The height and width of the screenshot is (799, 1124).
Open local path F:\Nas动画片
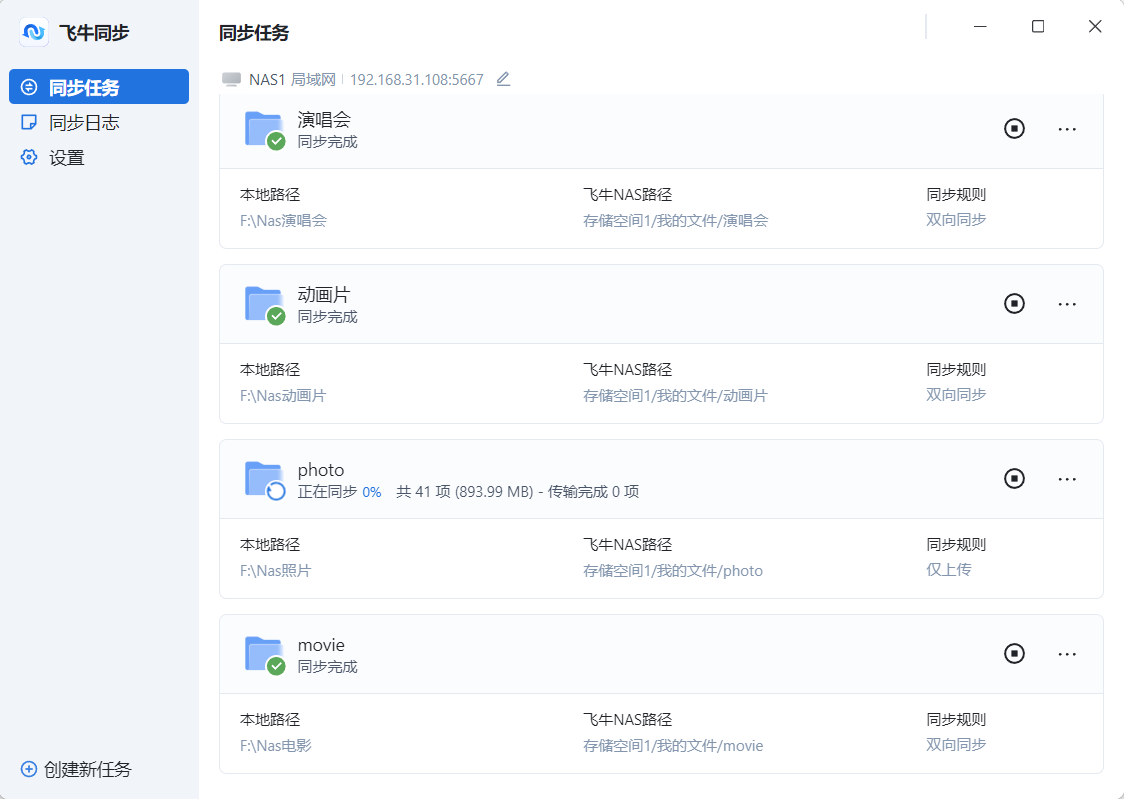point(283,396)
